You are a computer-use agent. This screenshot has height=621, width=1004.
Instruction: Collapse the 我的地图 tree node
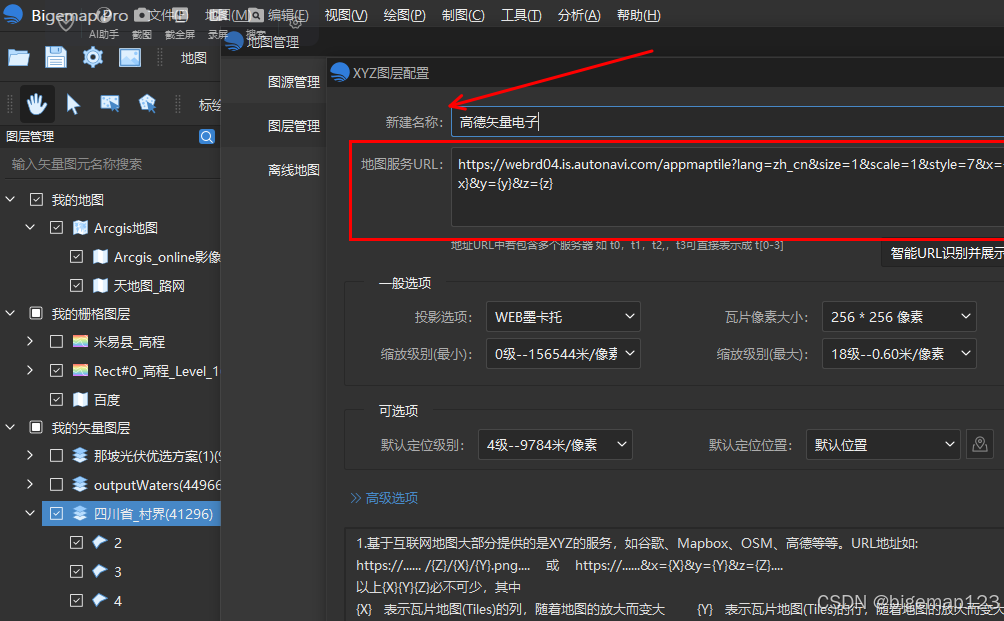click(x=10, y=199)
